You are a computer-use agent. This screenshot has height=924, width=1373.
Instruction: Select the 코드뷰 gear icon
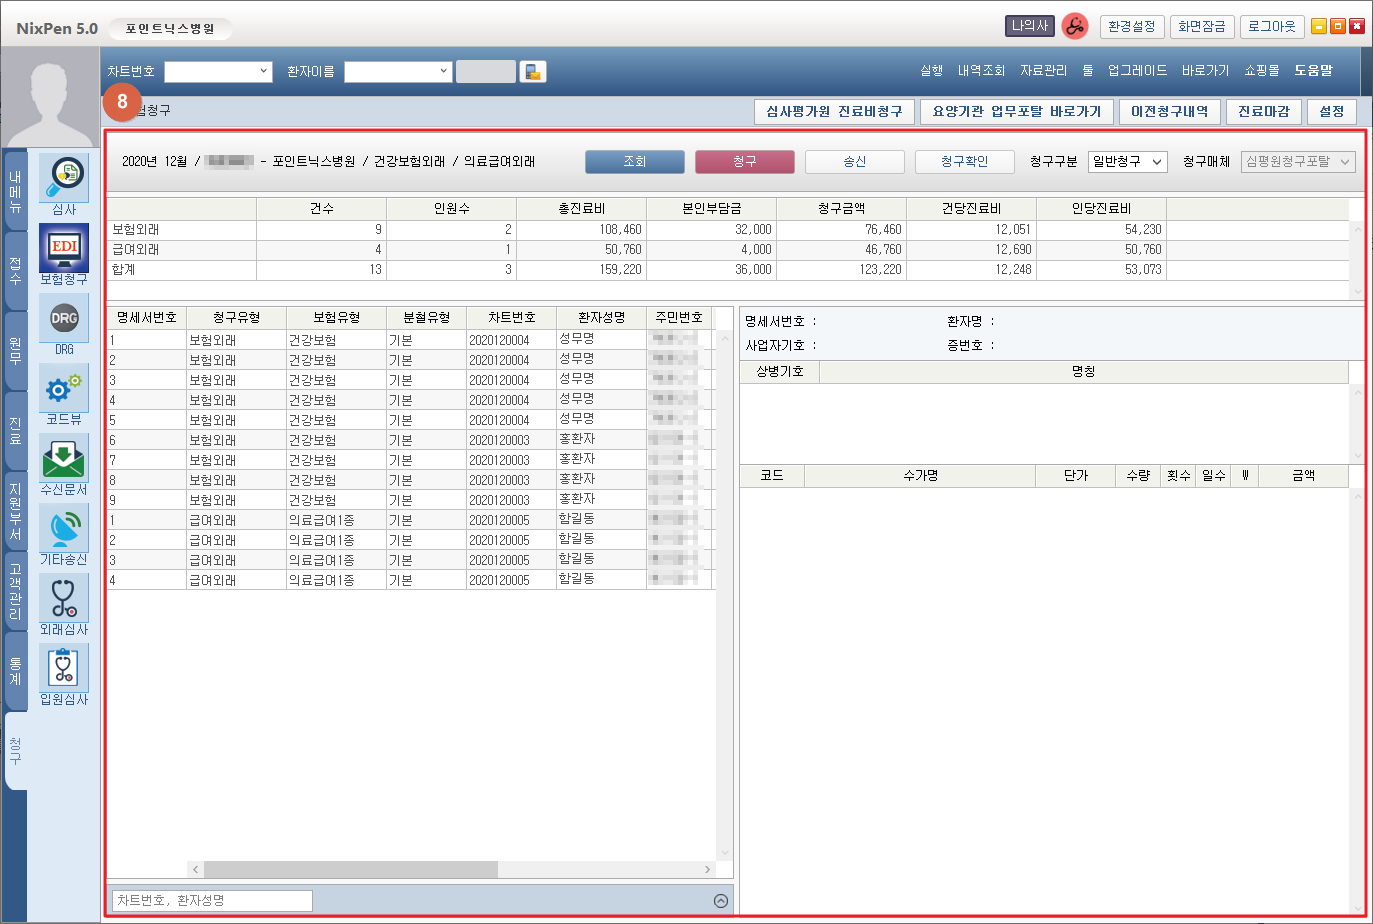(x=64, y=388)
